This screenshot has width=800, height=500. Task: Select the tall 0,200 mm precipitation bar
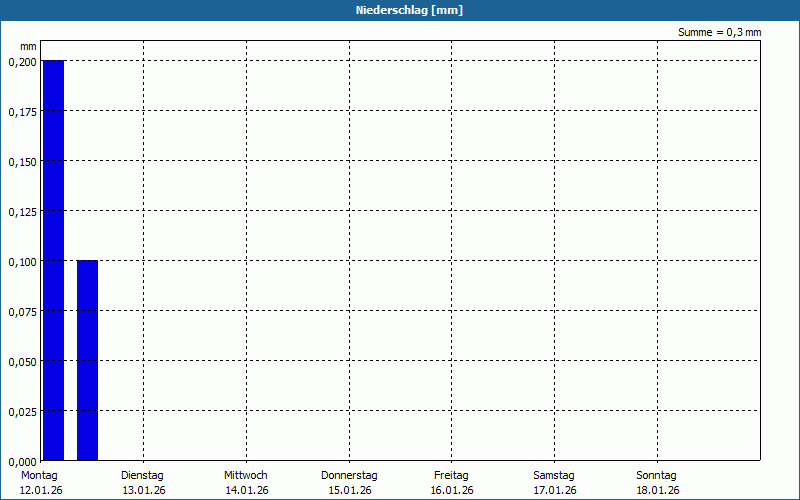(x=54, y=260)
